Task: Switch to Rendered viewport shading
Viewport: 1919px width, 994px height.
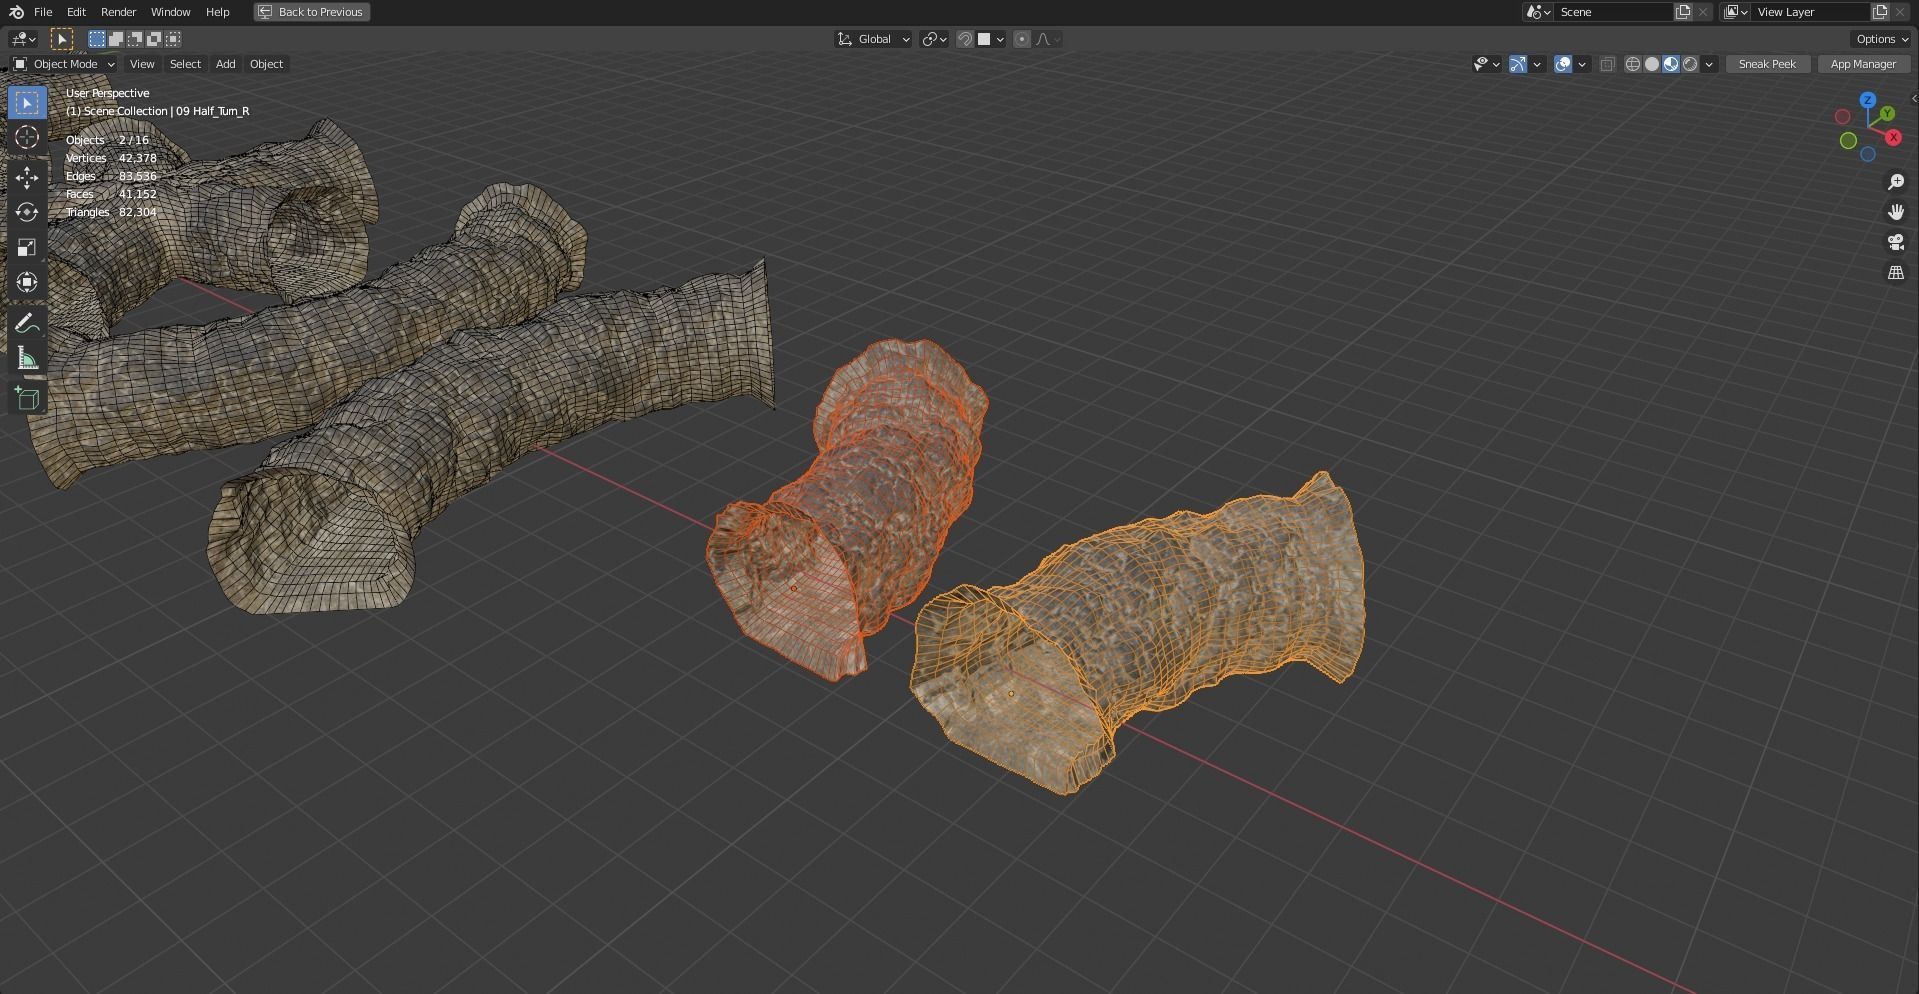Action: 1690,64
